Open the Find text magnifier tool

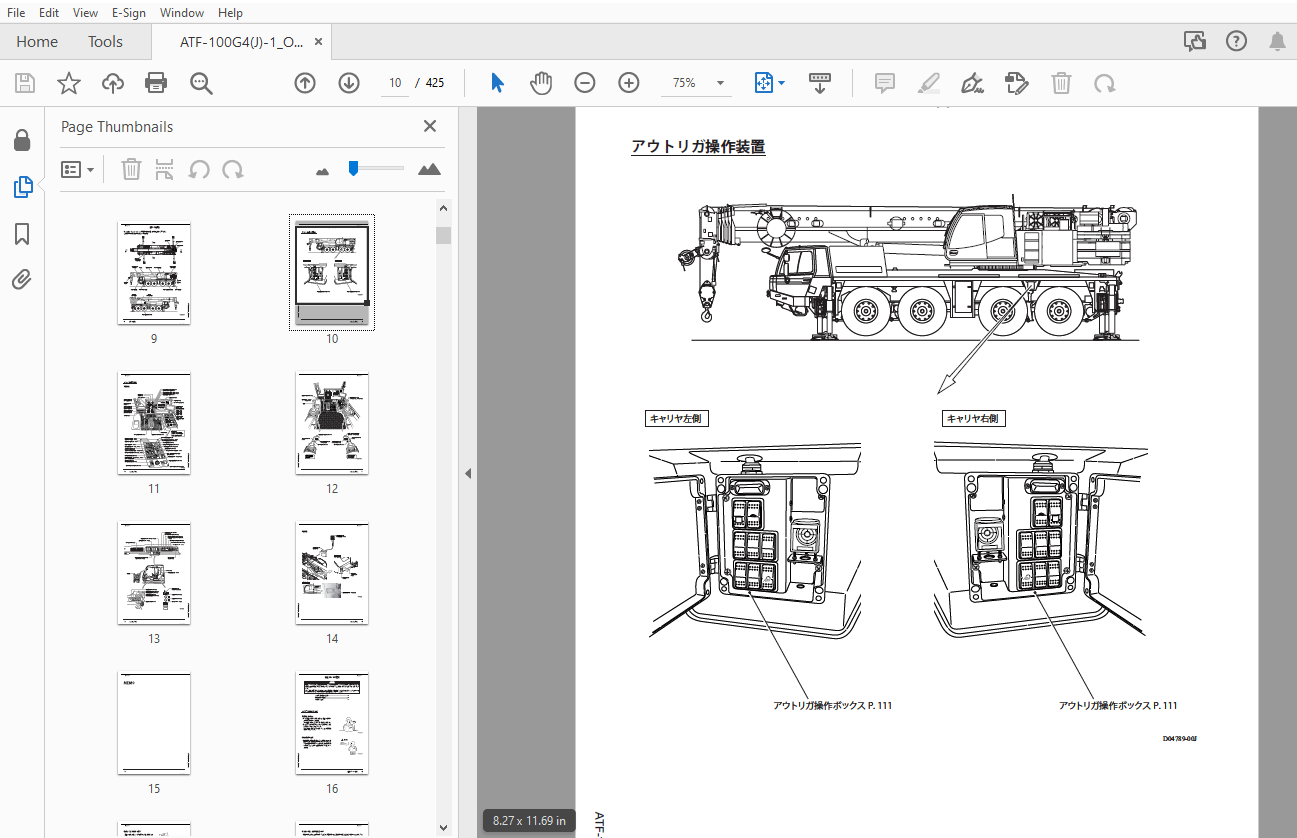(201, 83)
